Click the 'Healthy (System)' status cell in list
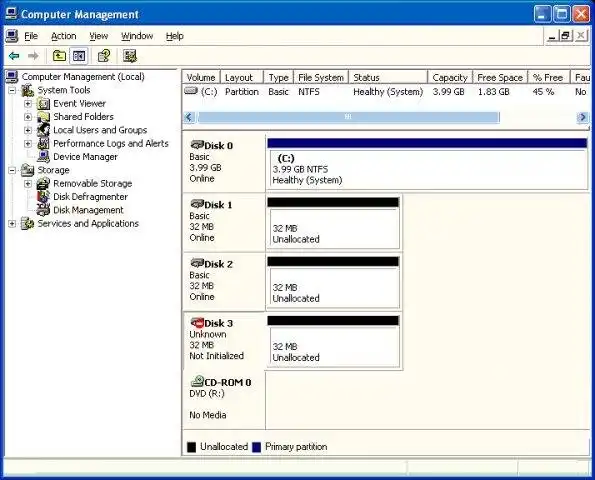 tap(388, 92)
